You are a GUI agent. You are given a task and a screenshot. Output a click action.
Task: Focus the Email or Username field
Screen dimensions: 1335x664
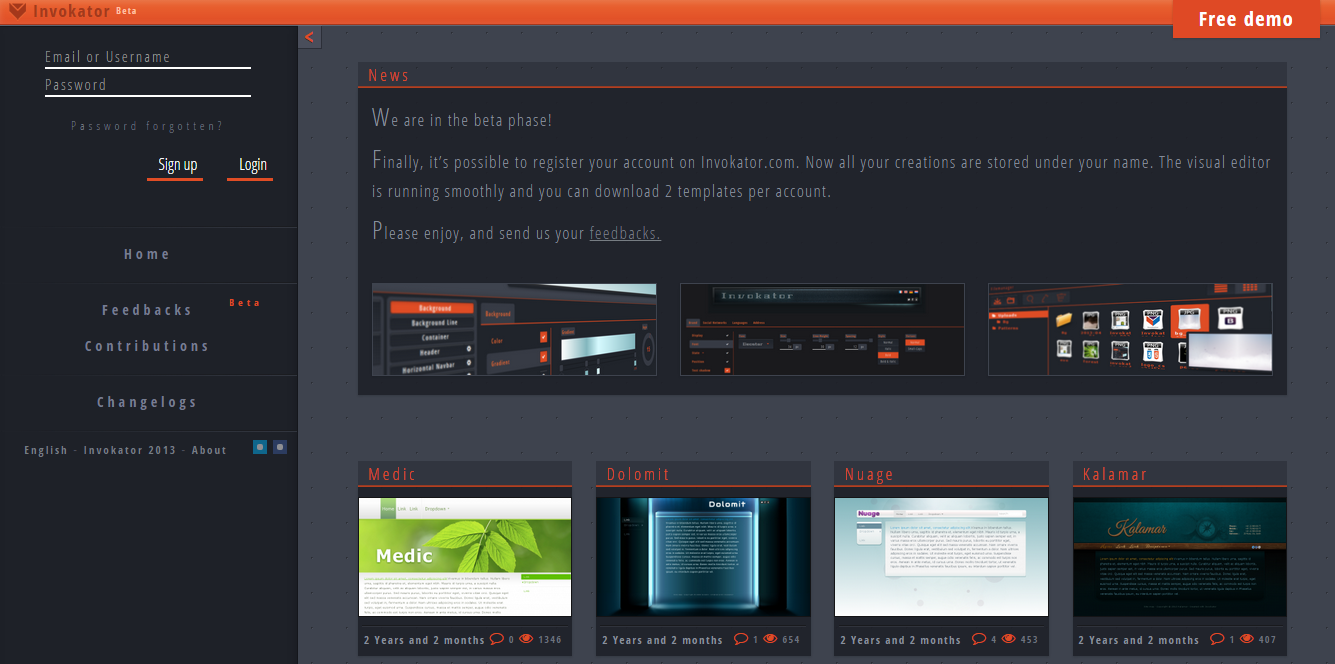(148, 57)
